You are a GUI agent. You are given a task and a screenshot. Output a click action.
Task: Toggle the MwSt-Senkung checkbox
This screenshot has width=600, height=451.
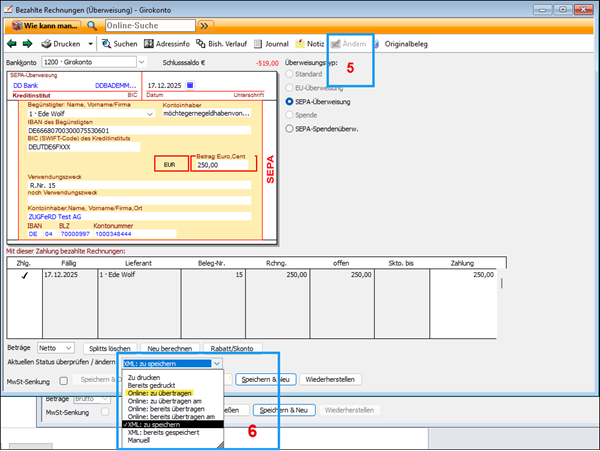coord(64,380)
